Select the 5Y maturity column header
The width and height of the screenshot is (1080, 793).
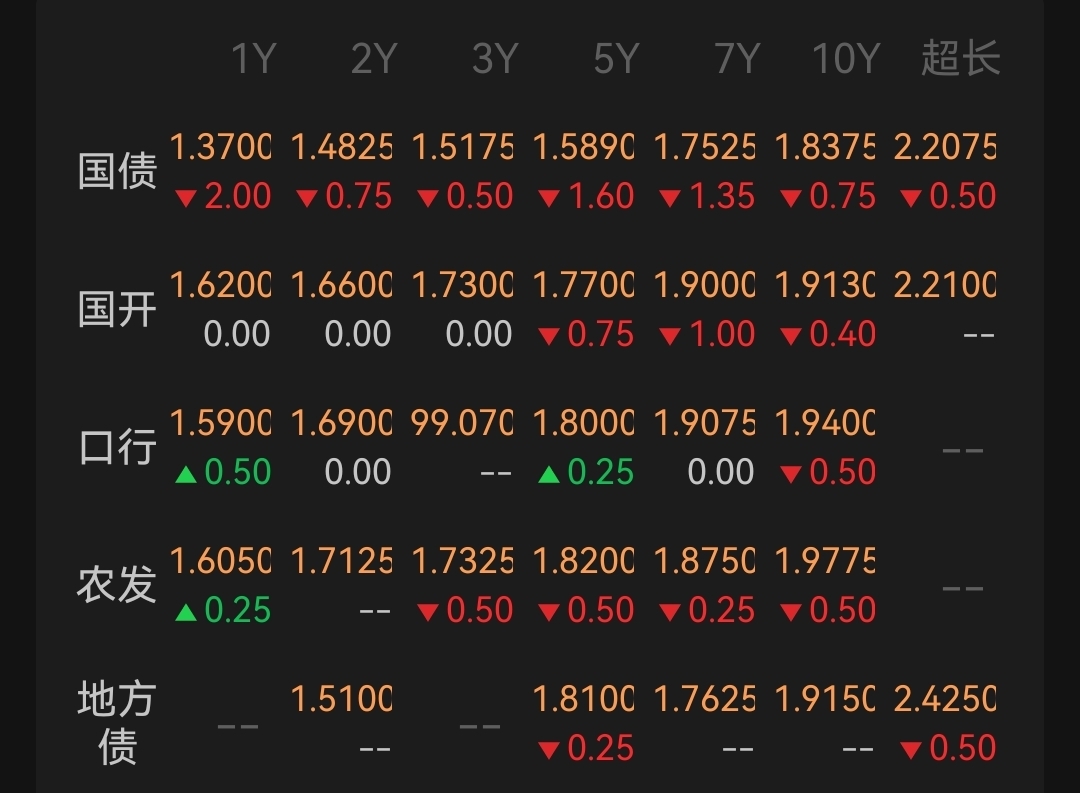point(615,60)
